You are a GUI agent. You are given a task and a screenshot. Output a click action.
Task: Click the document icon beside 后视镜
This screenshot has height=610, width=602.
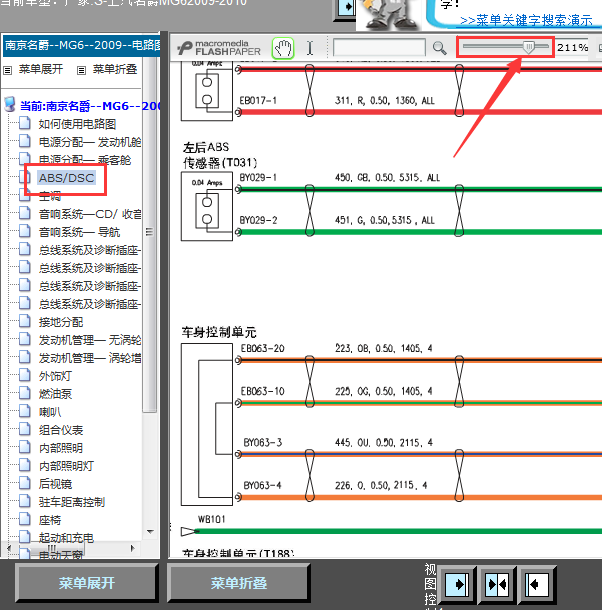pyautogui.click(x=25, y=483)
